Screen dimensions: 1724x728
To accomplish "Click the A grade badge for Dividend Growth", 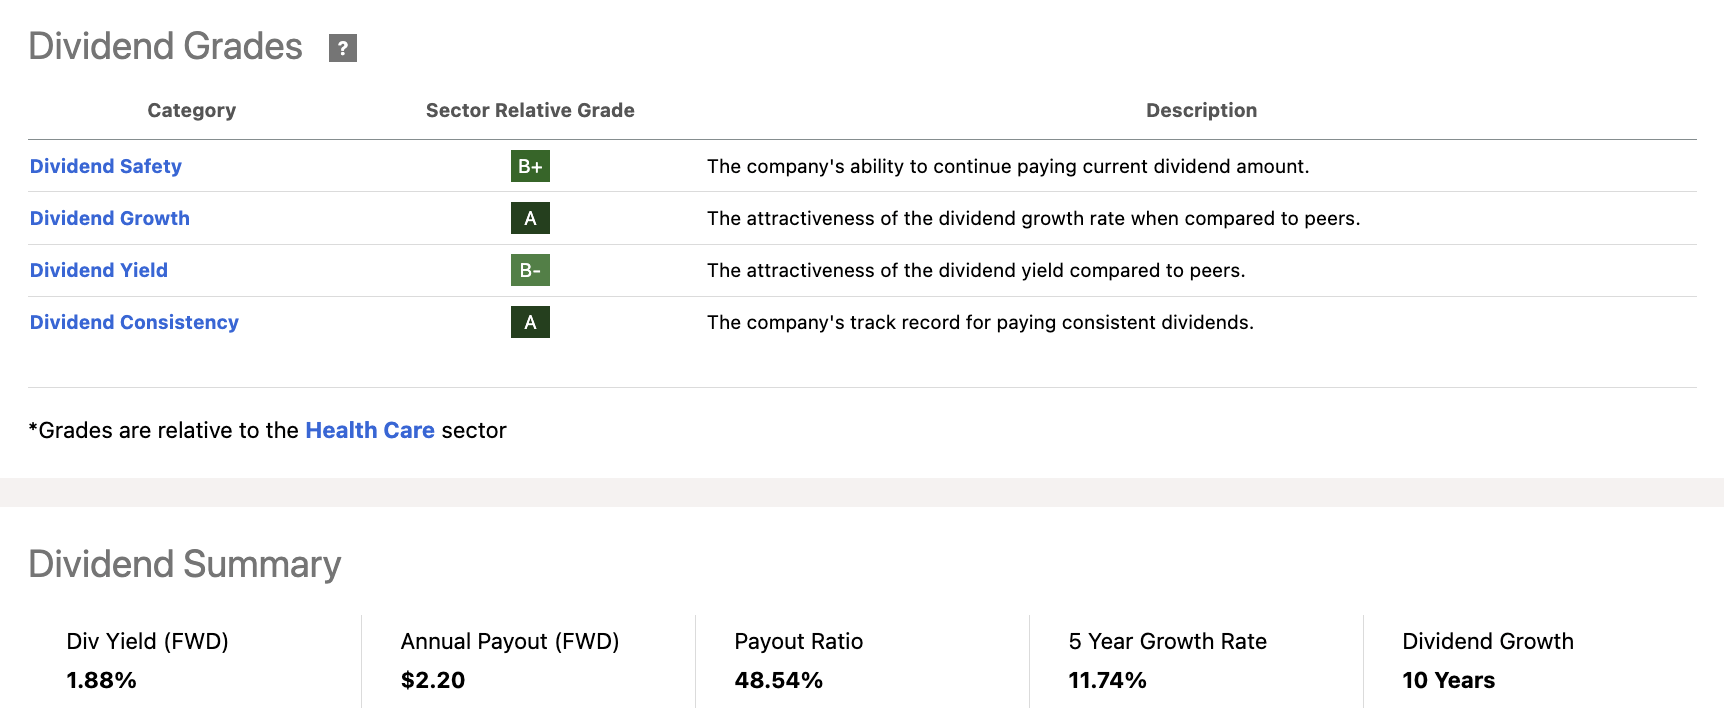I will click(x=530, y=218).
